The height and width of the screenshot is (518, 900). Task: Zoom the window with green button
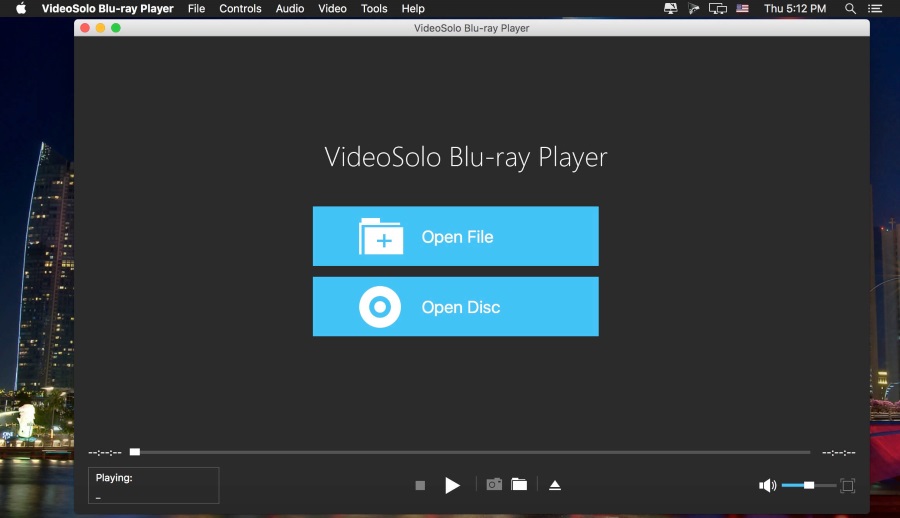116,28
